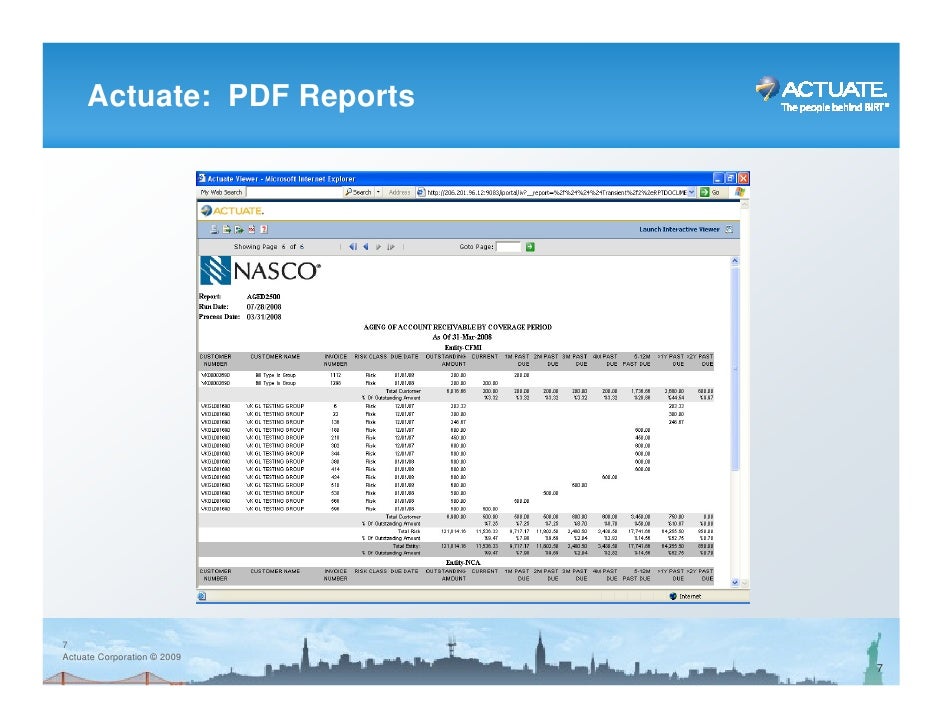942x728 pixels.
Task: Click the red PDF export icon
Action: click(x=252, y=229)
